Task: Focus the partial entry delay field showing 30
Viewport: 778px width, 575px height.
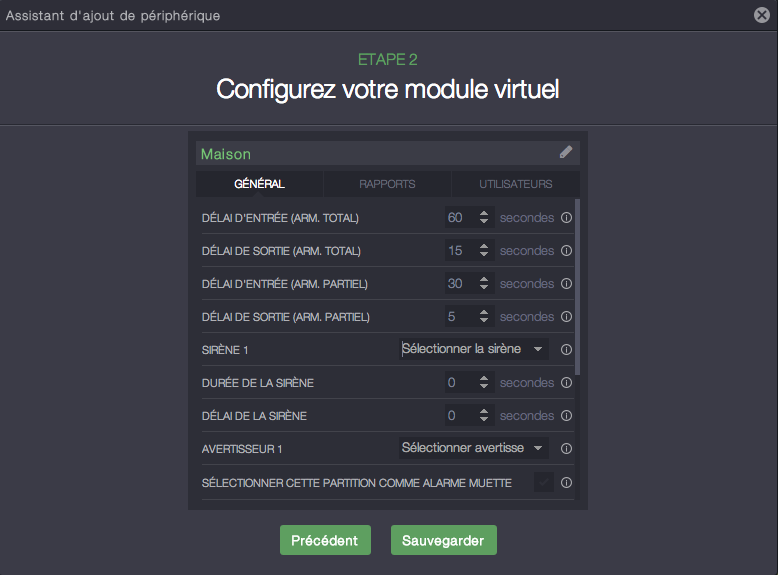Action: tap(469, 283)
